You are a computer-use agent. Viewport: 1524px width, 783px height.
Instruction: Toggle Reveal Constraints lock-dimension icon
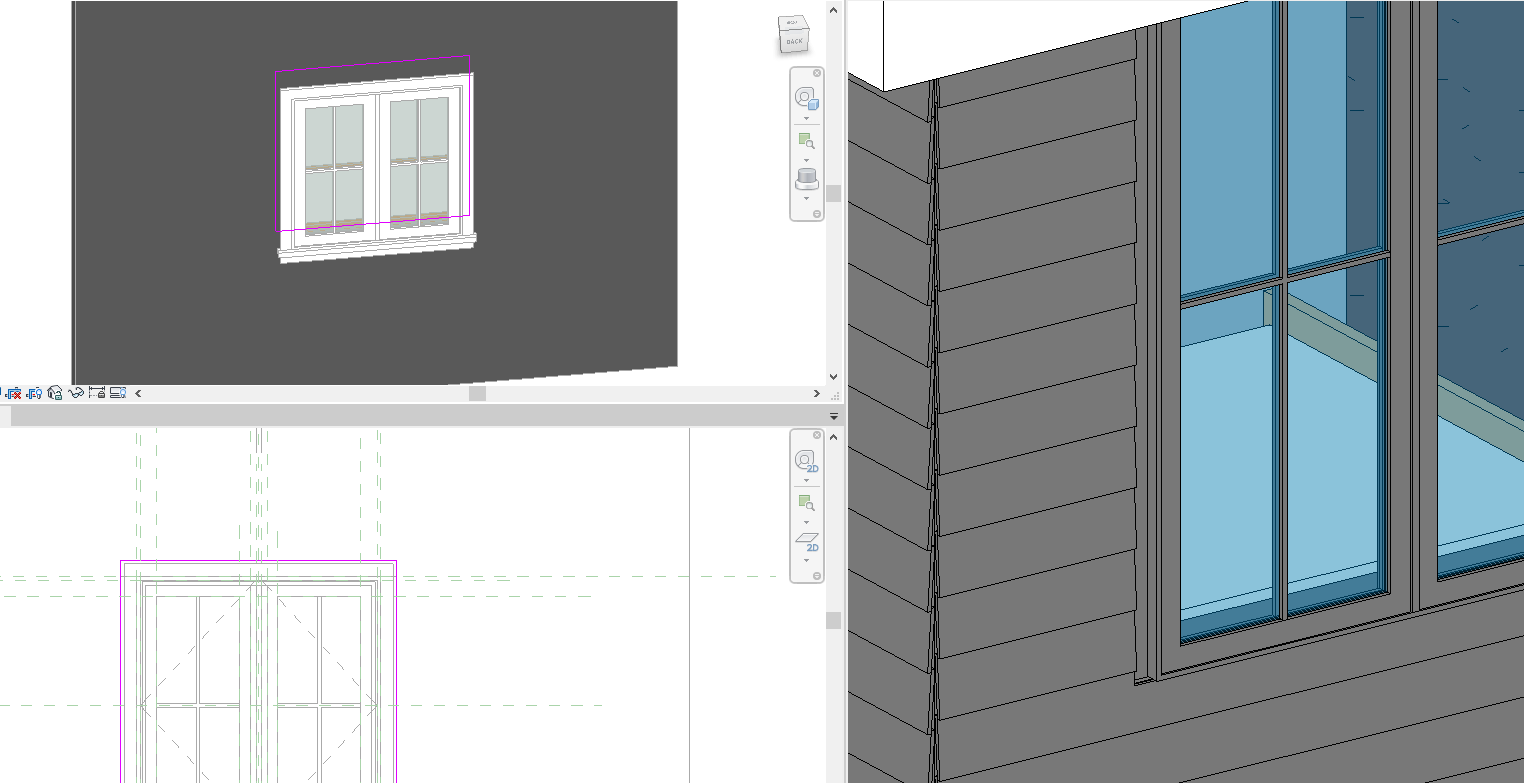[97, 393]
